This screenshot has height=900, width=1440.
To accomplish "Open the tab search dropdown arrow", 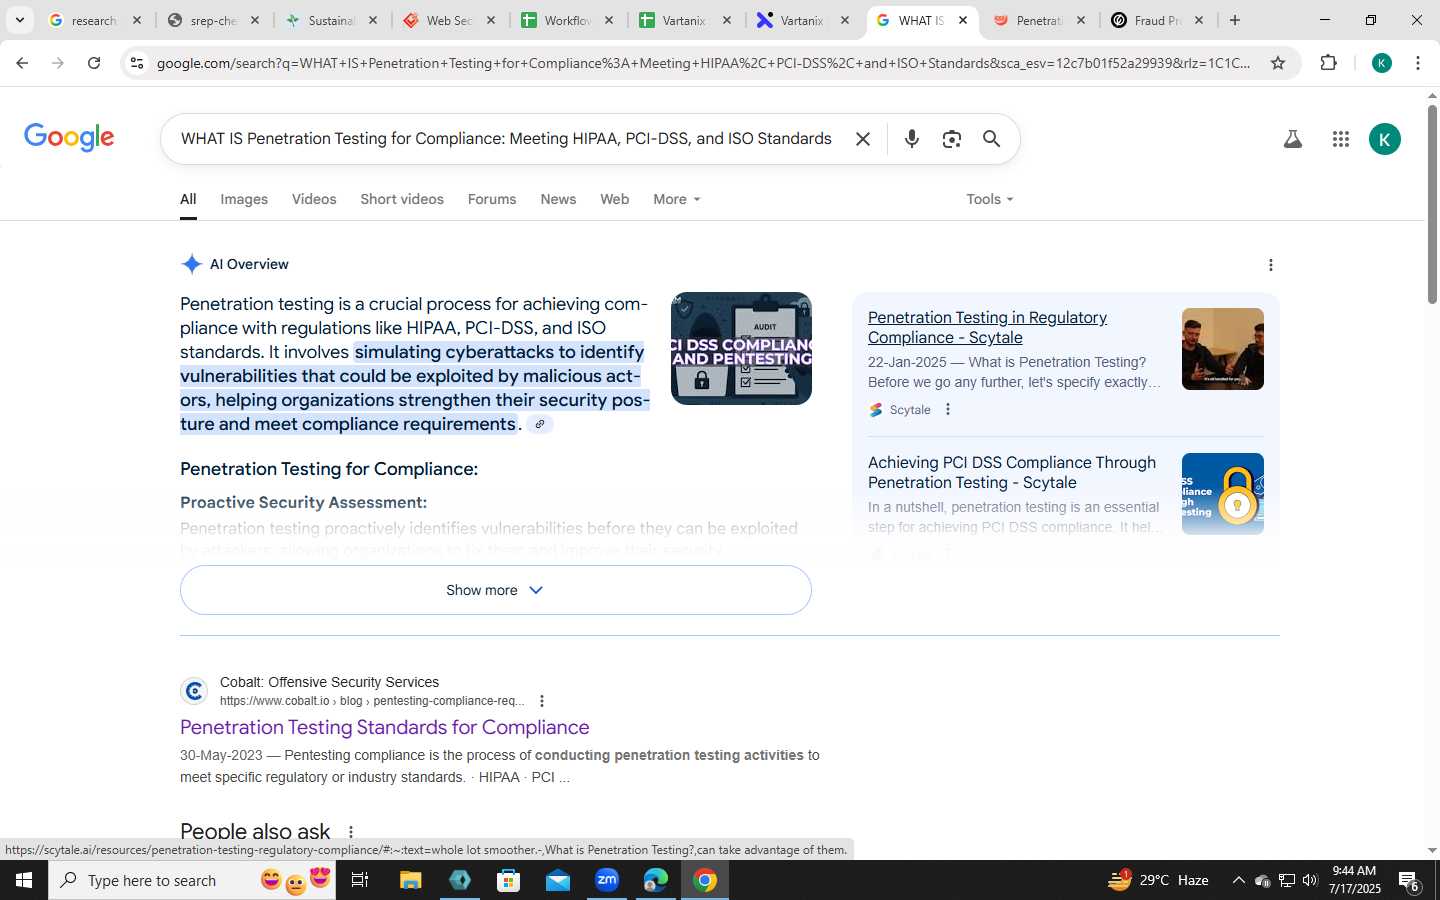I will pos(19,20).
